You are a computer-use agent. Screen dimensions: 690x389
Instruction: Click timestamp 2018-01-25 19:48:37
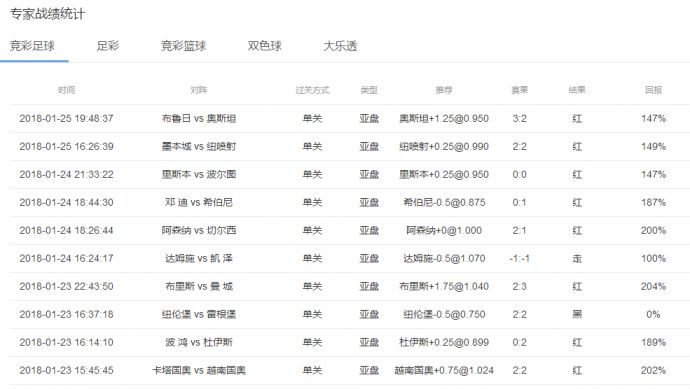[66, 118]
